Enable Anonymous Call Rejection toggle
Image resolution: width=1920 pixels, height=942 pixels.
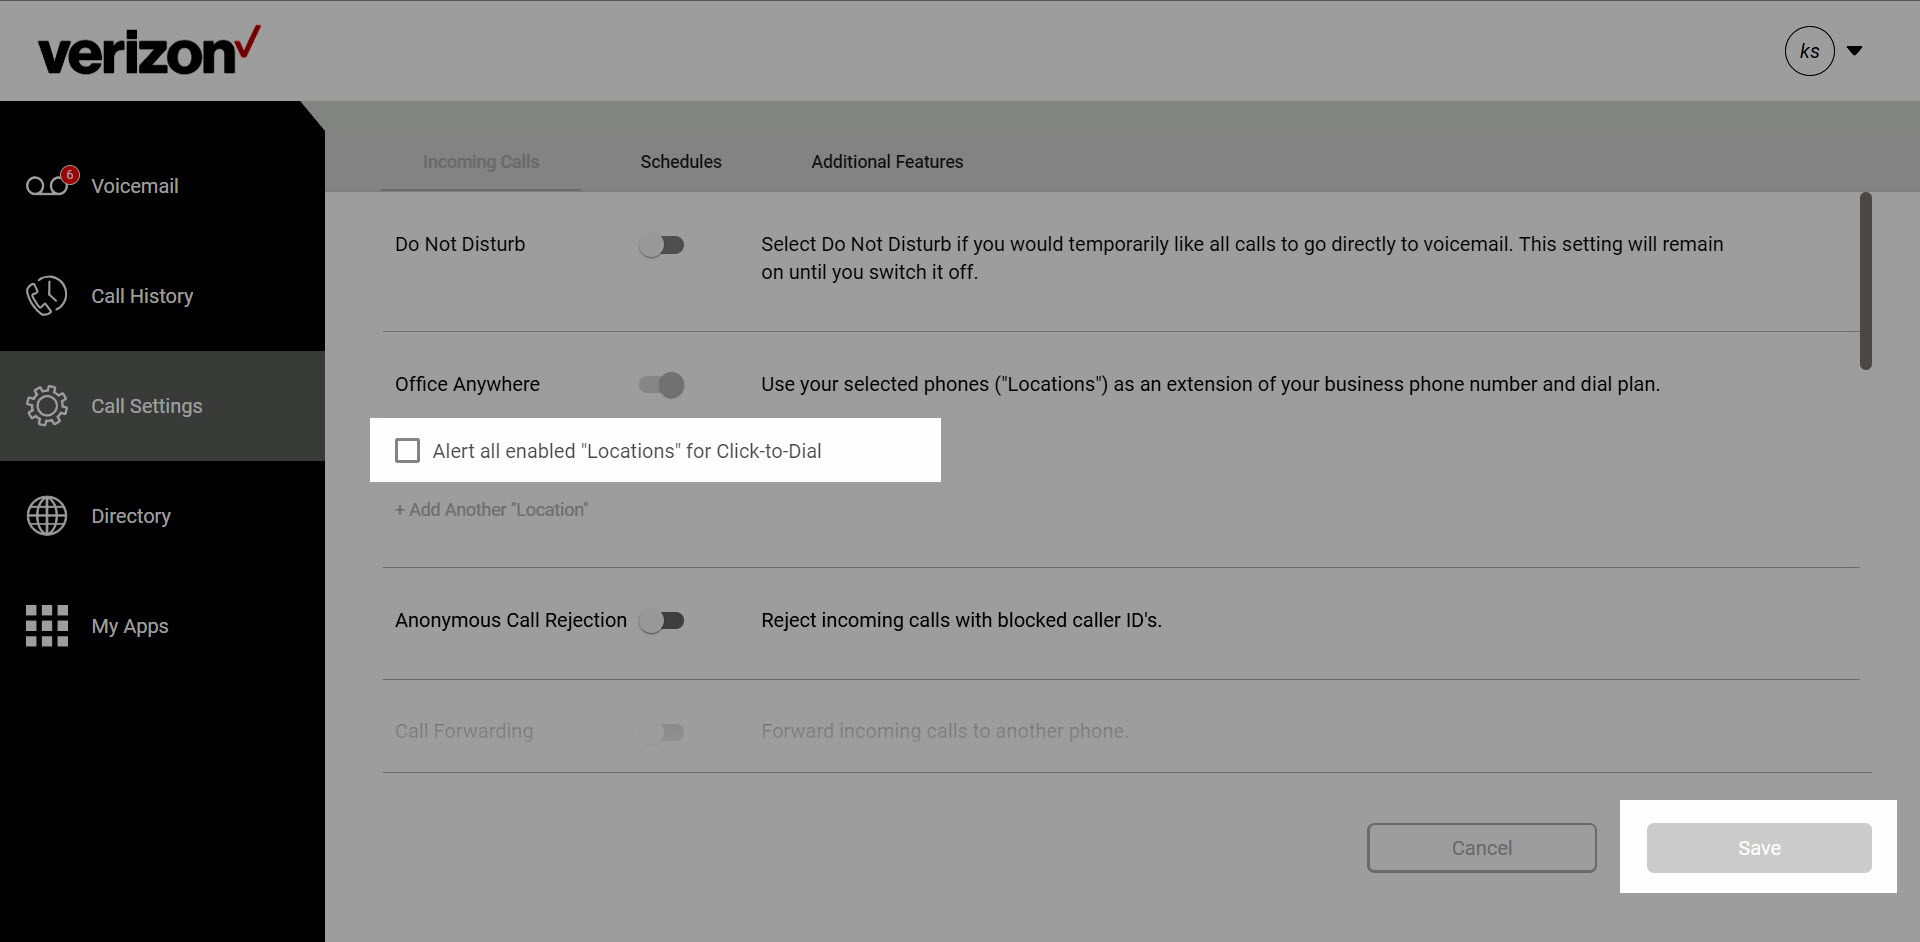661,621
